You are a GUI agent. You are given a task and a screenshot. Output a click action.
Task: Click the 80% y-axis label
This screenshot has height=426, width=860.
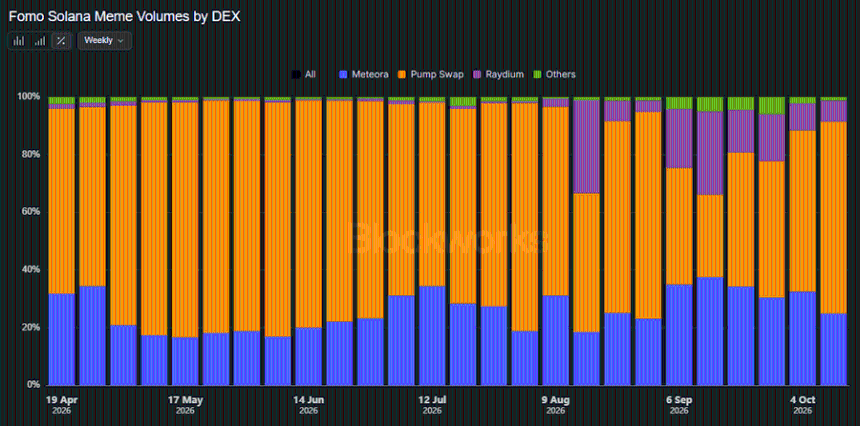31,154
